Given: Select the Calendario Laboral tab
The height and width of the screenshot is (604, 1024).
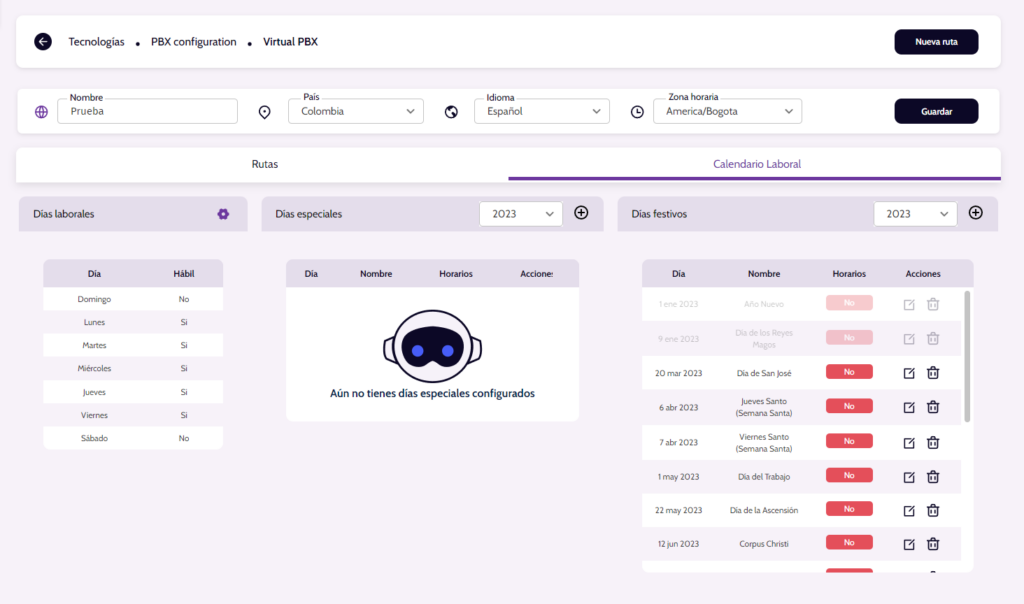Looking at the screenshot, I should click(756, 164).
